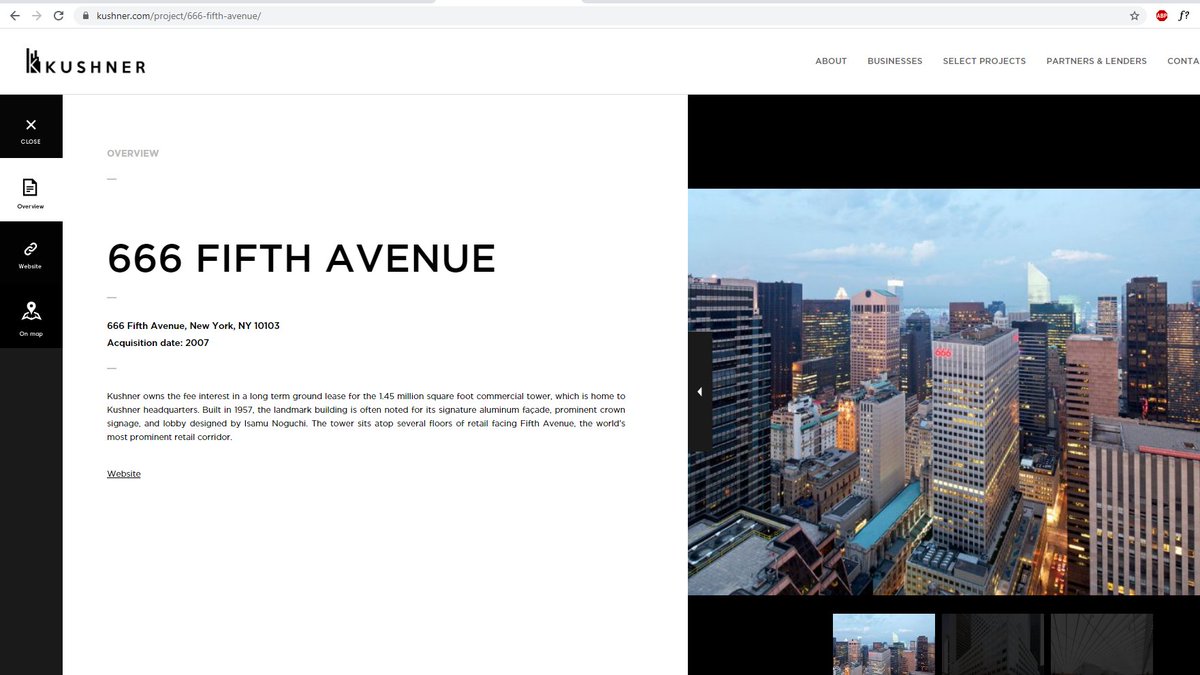Click the OVERVIEW section label

click(x=133, y=153)
